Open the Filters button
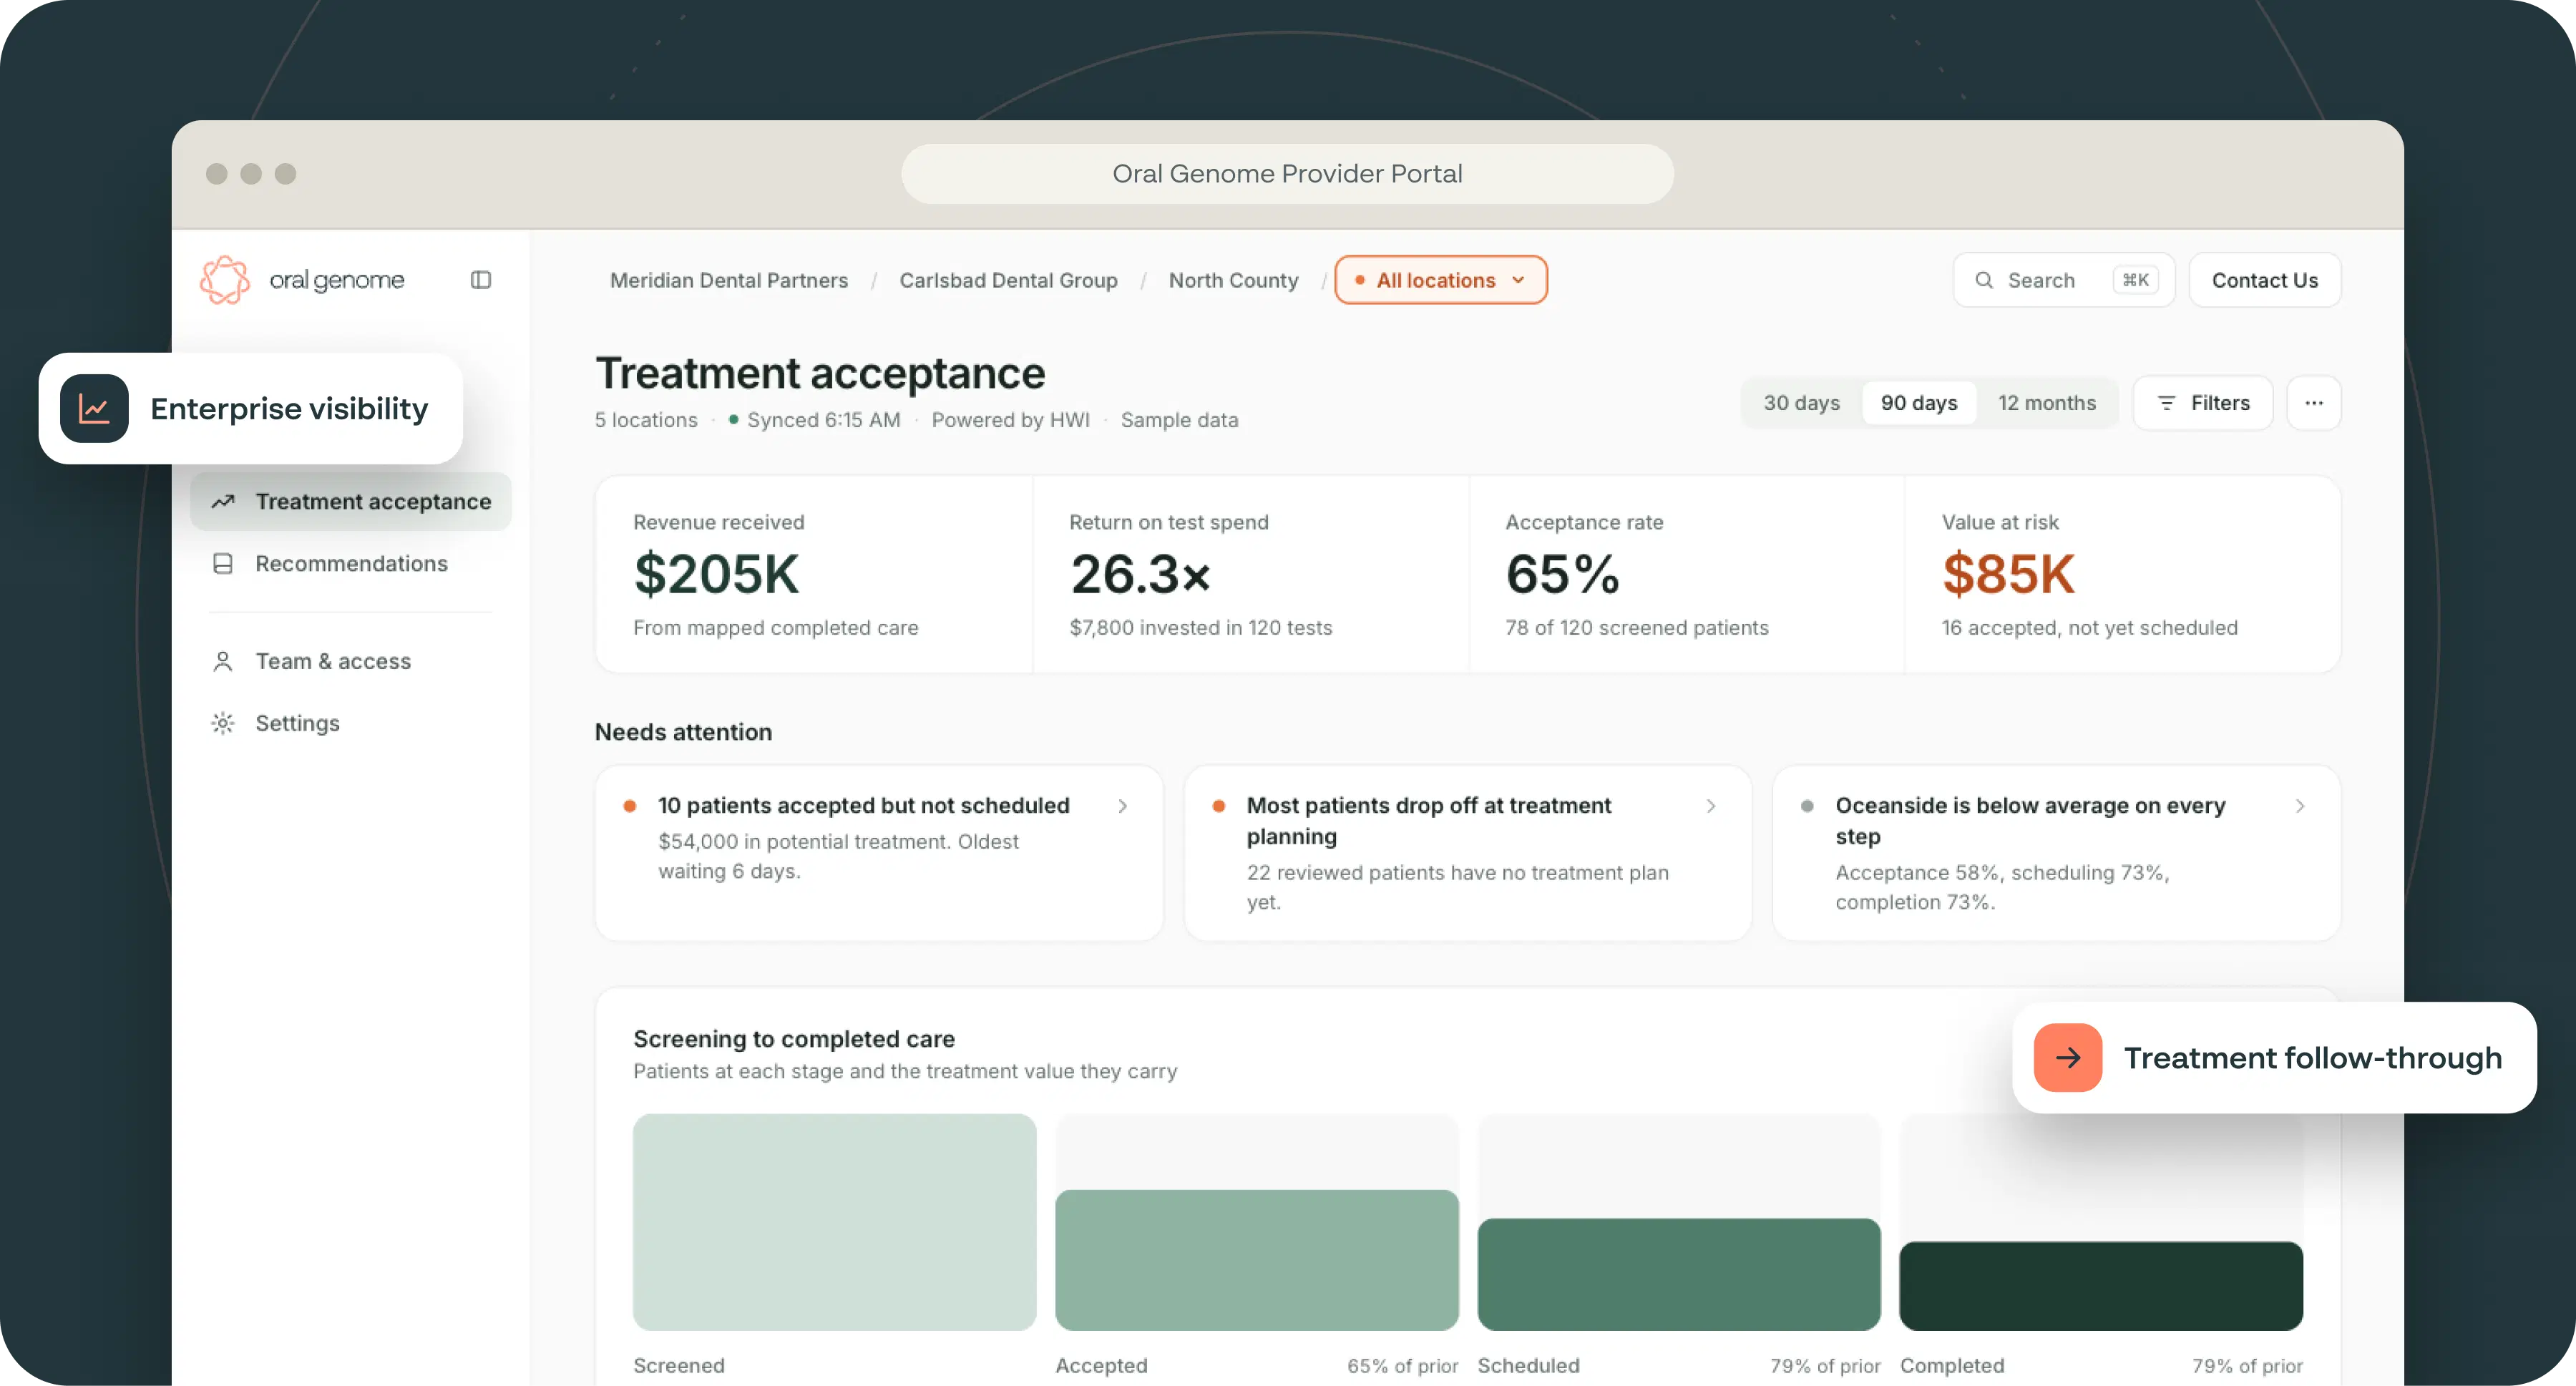2576x1386 pixels. coord(2202,403)
